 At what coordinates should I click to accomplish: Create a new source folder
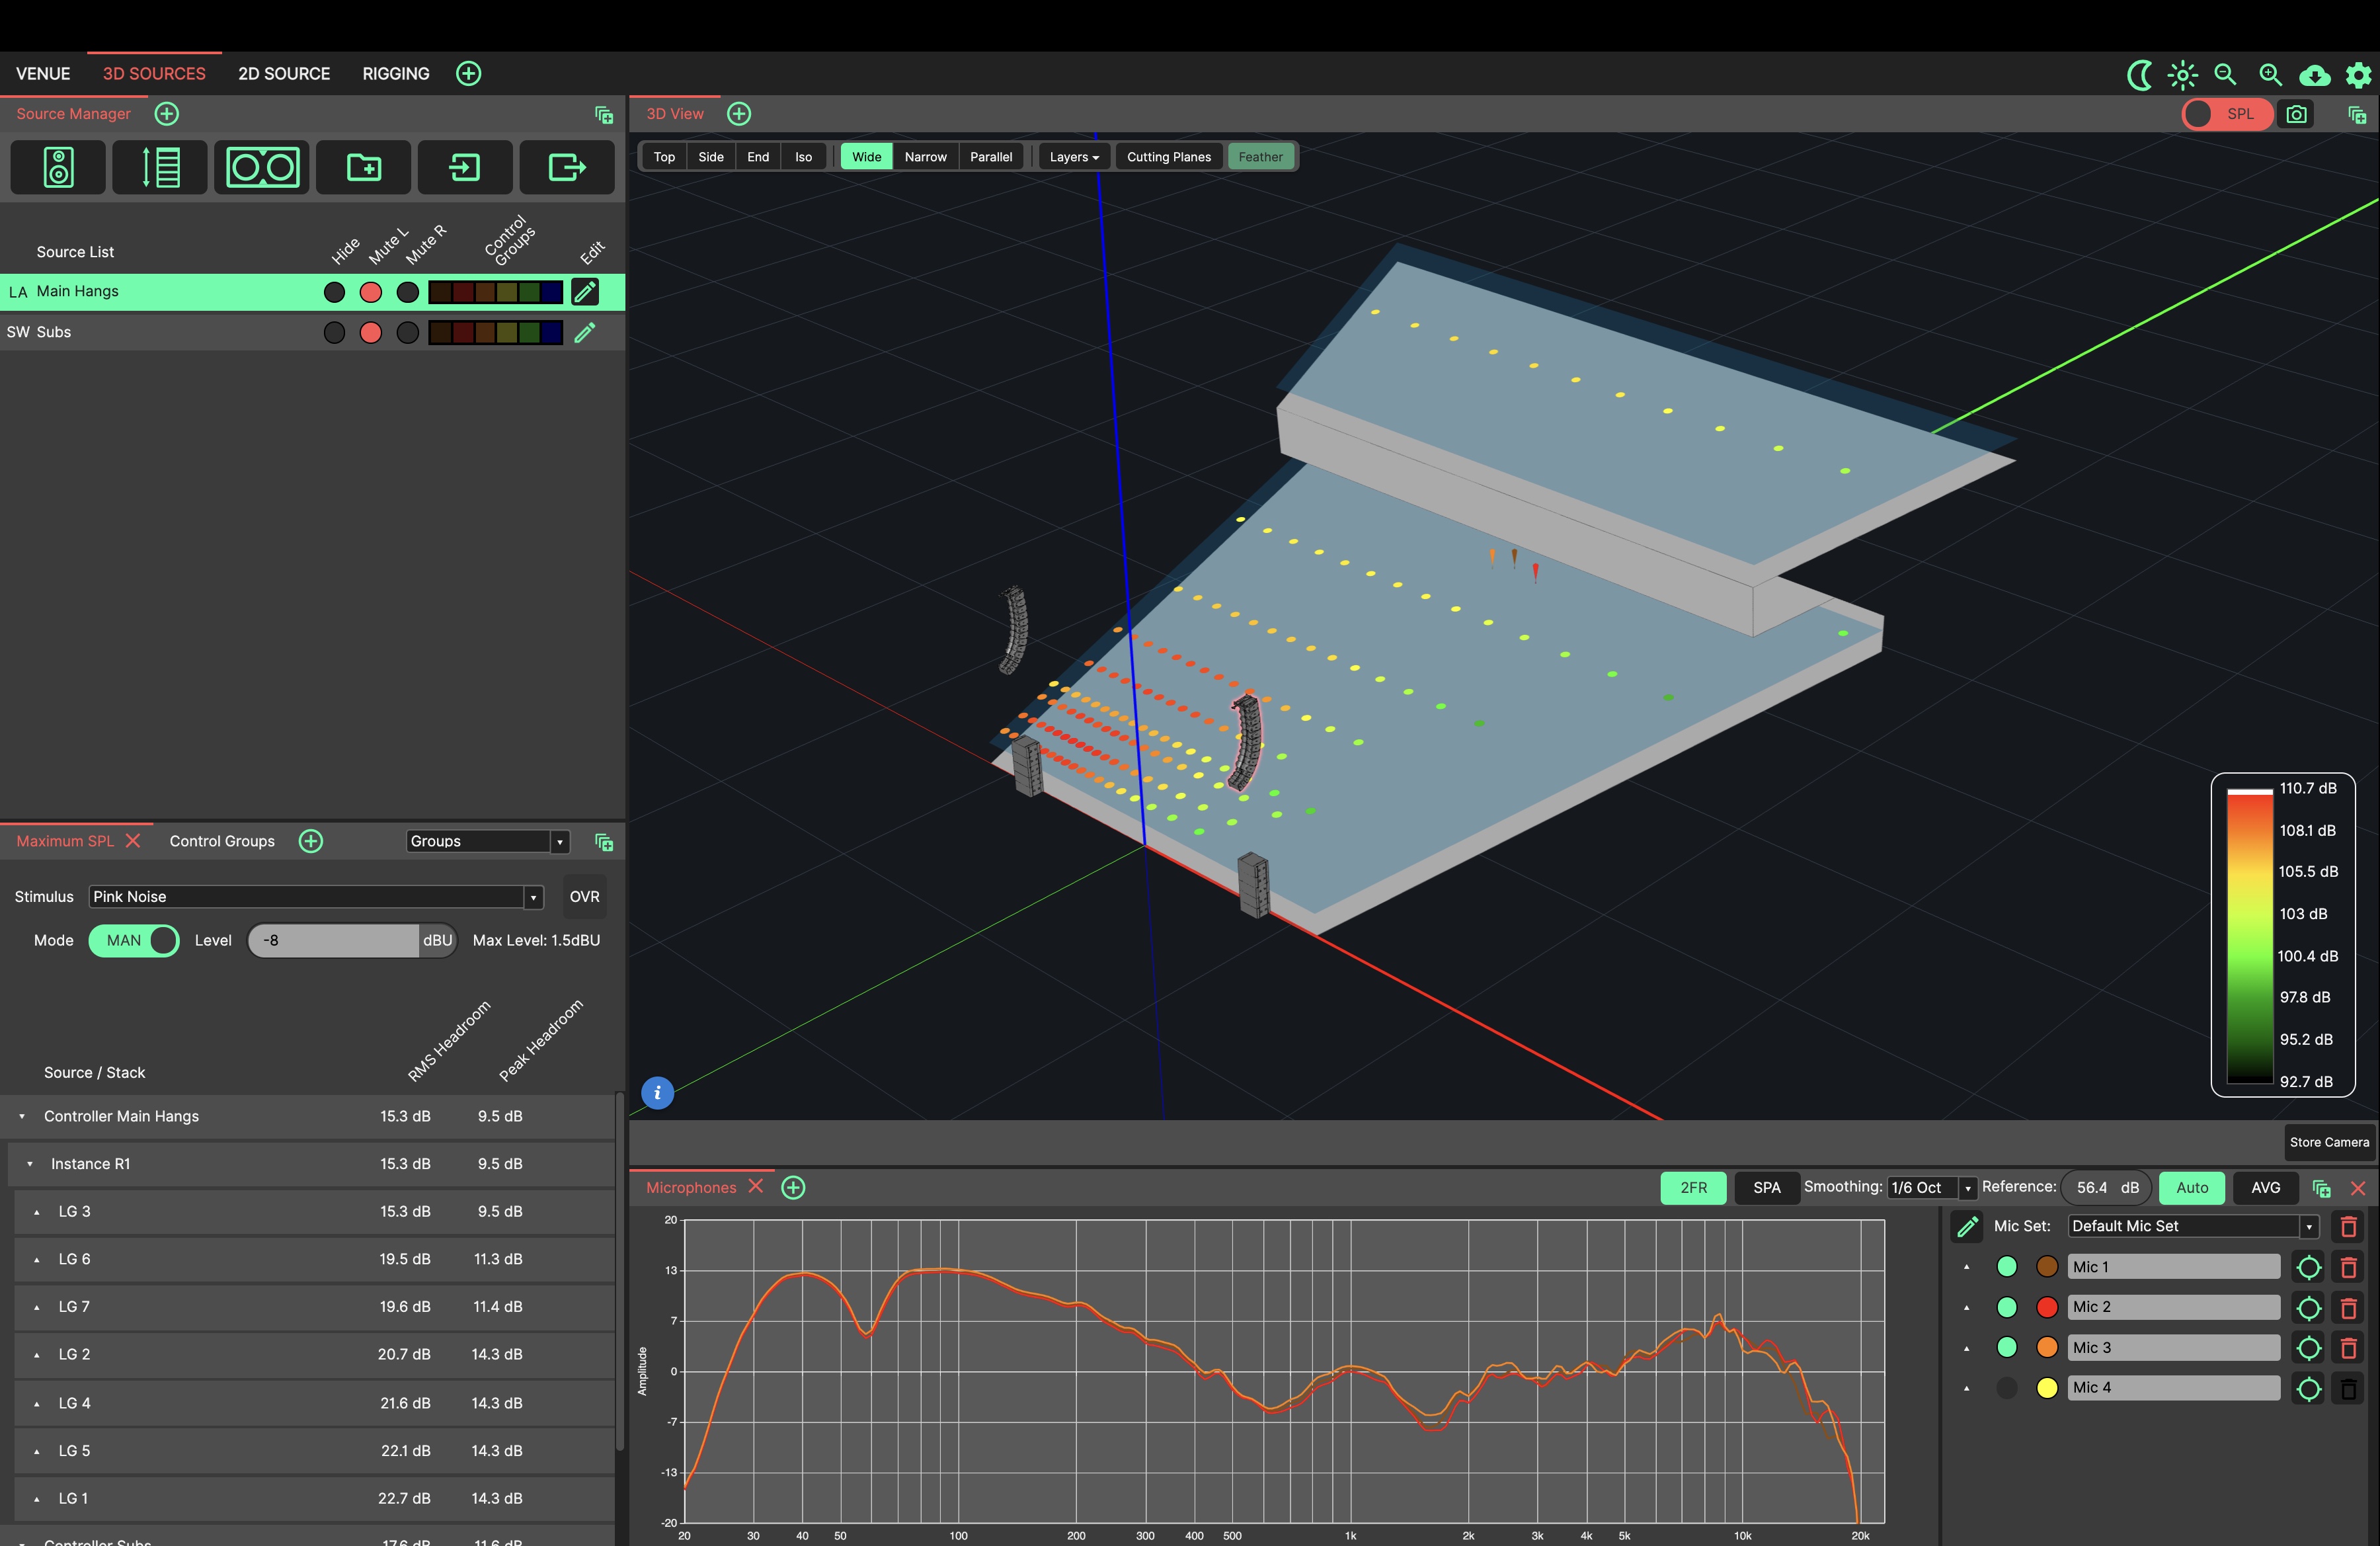(364, 167)
